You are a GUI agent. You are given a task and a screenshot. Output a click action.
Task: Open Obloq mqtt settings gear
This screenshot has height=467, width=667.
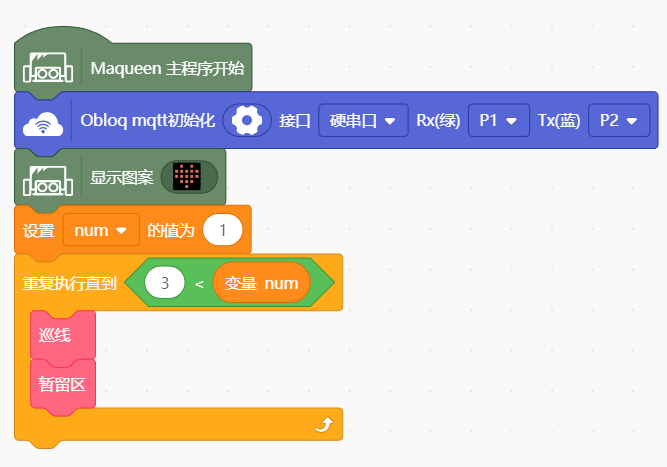coord(247,120)
